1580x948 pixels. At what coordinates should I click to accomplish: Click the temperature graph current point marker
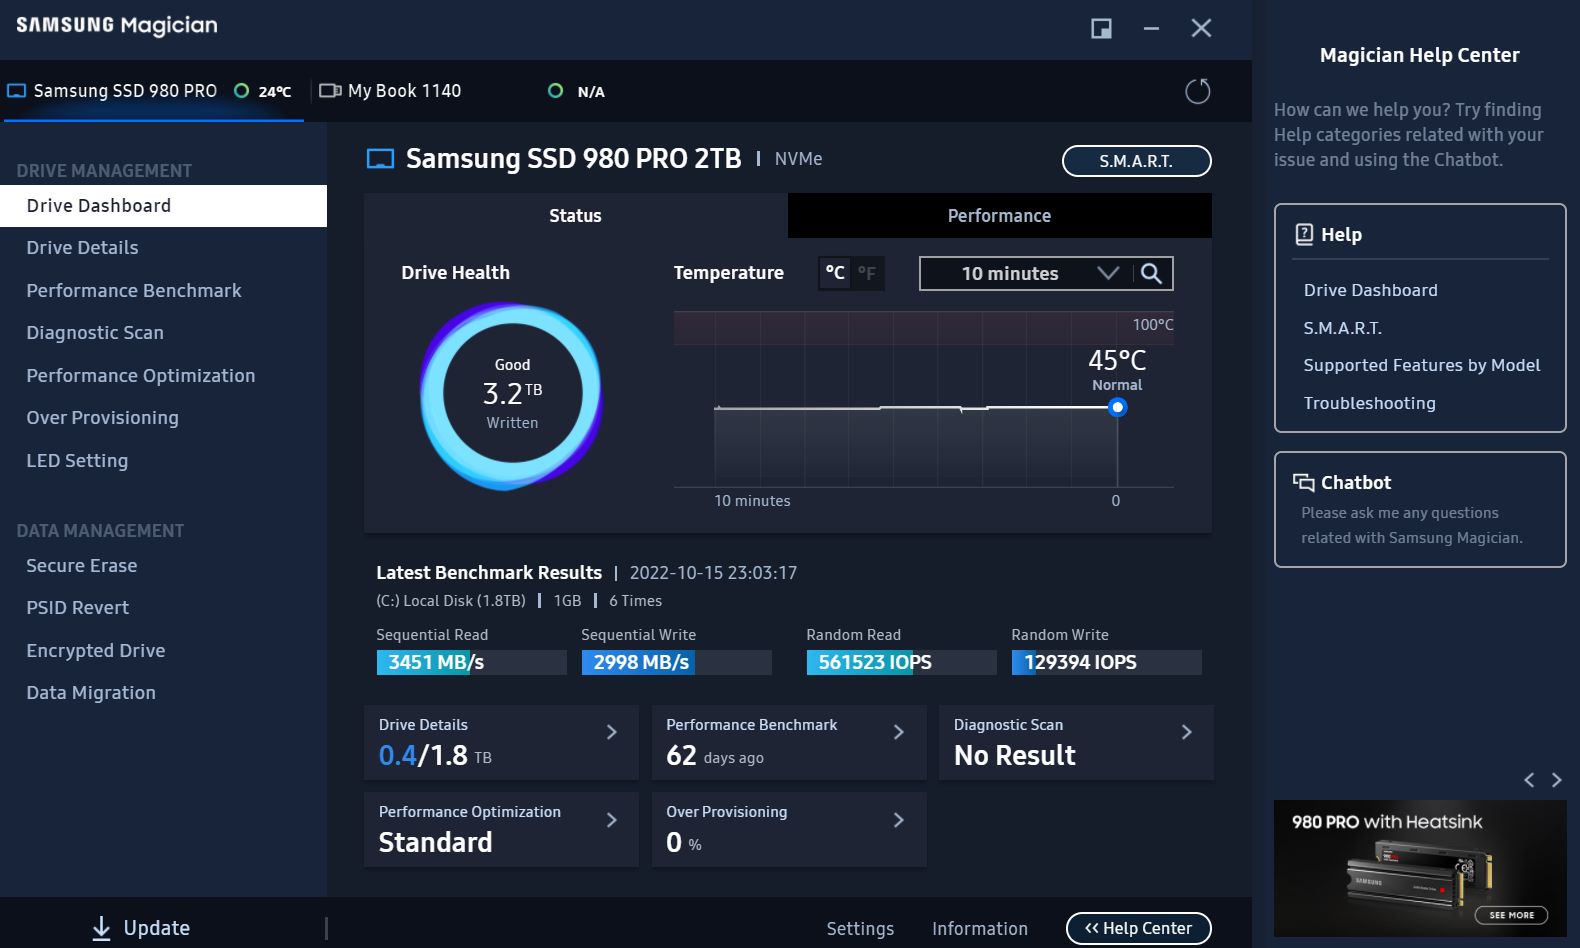click(1118, 407)
